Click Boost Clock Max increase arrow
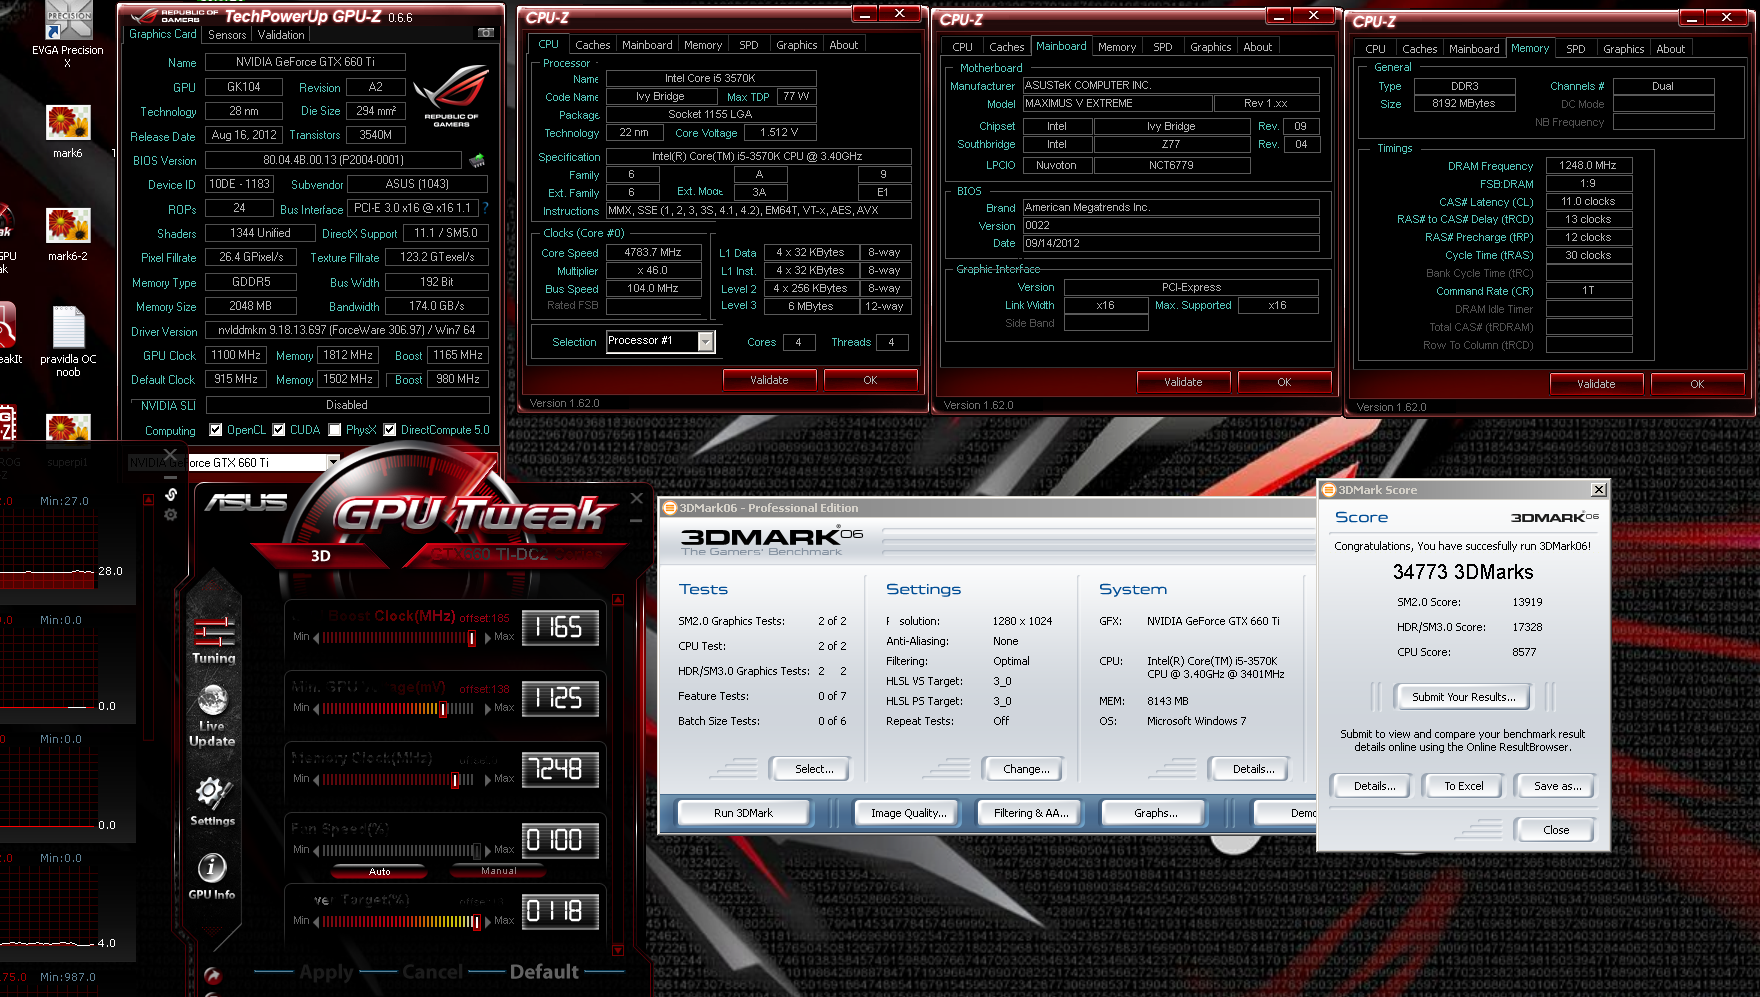 point(489,637)
